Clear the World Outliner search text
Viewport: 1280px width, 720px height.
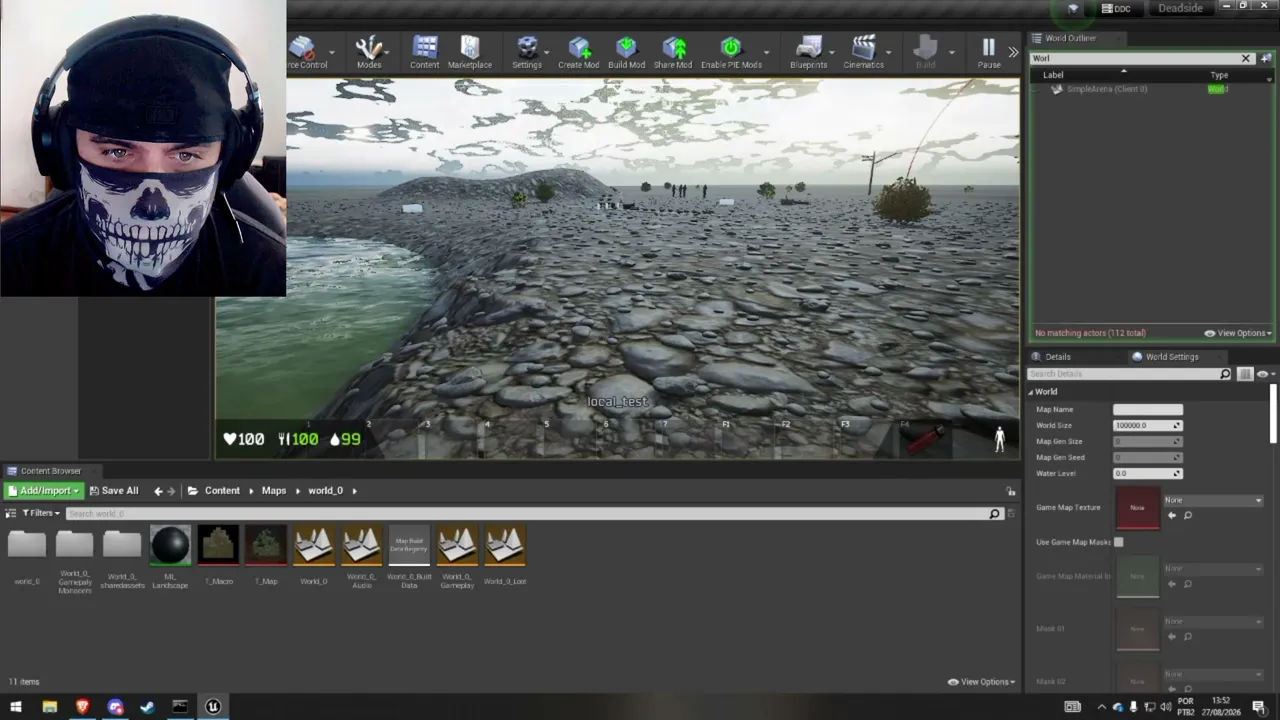tap(1246, 58)
